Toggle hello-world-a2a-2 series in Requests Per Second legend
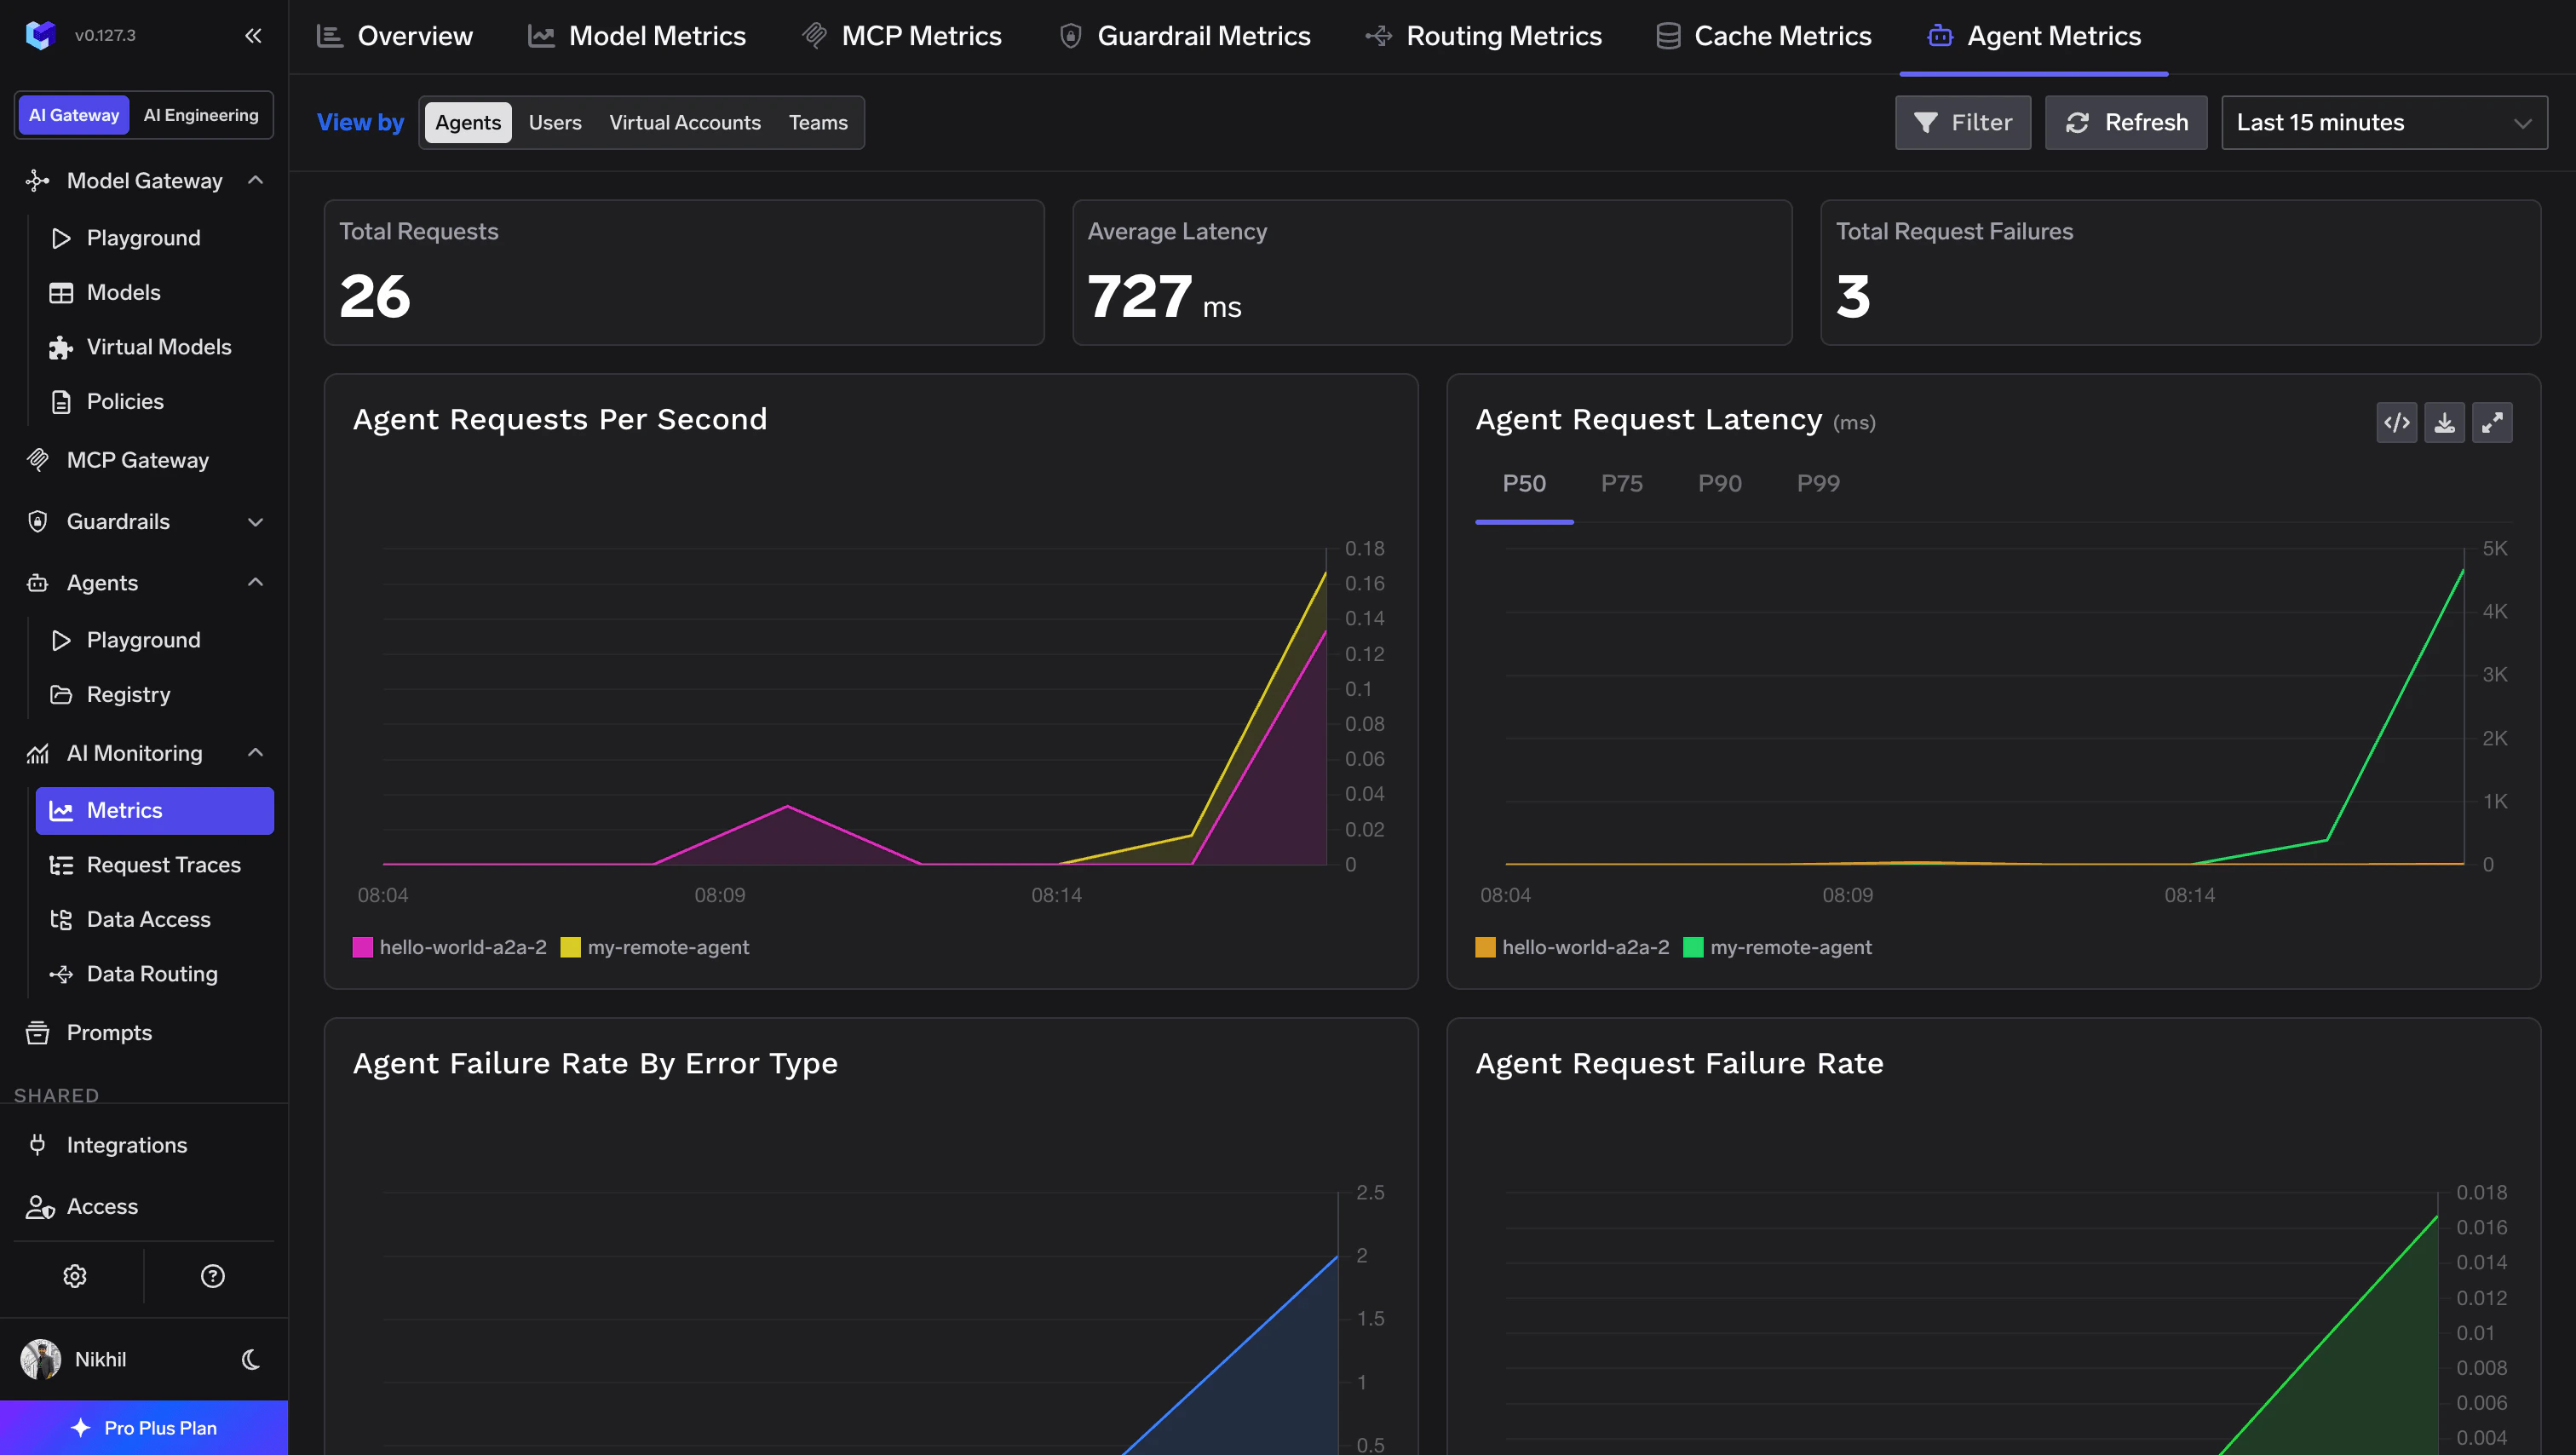2576x1455 pixels. (x=449, y=947)
